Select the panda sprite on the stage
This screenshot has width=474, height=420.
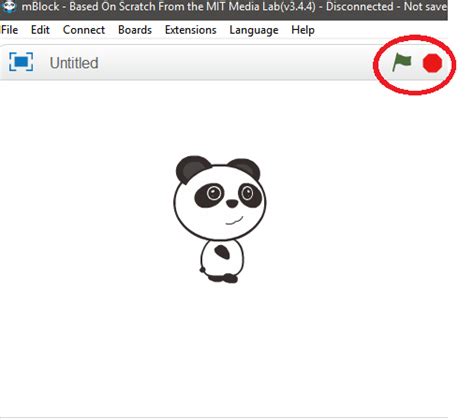219,219
